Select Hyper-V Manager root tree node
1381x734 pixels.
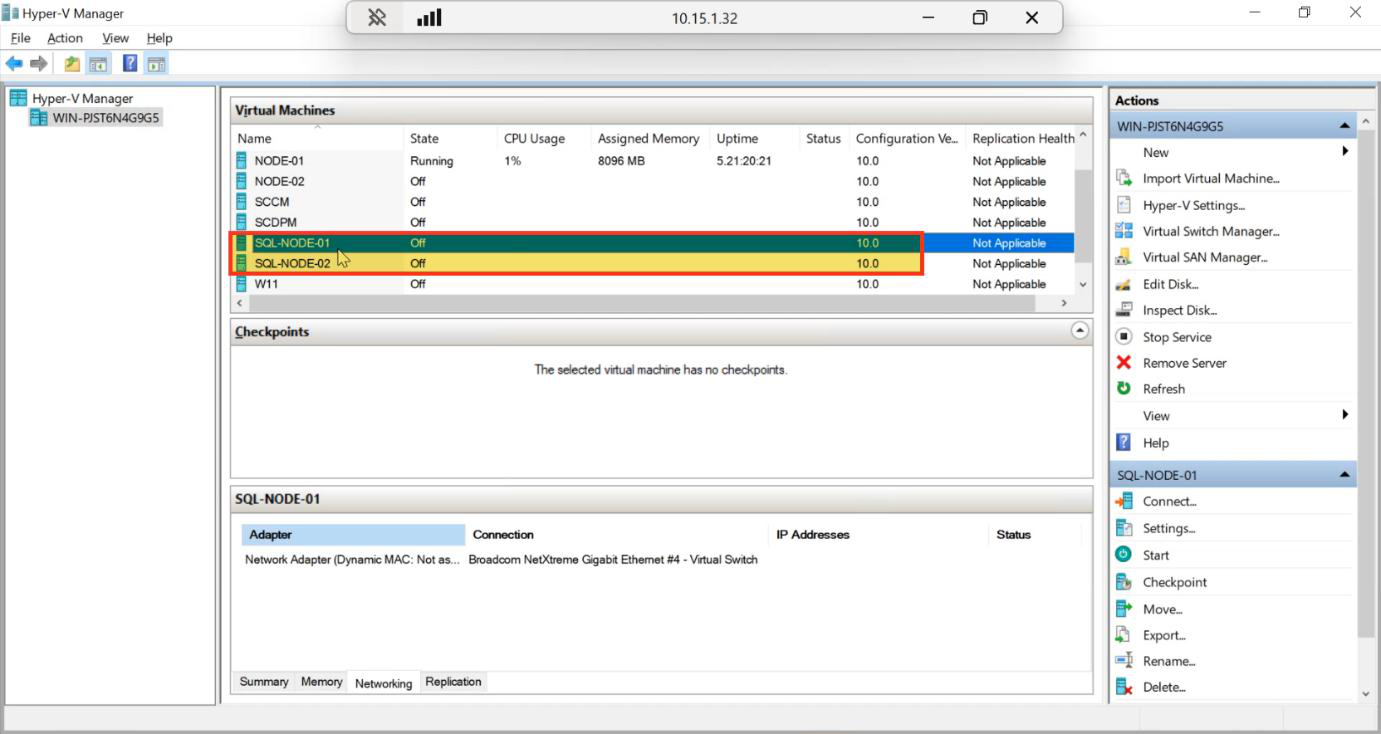[82, 98]
